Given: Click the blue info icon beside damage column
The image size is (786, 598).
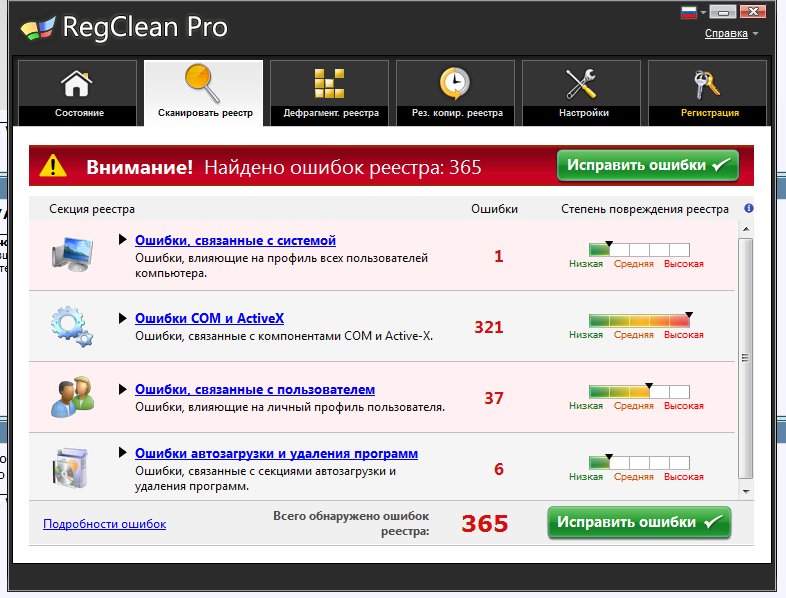Looking at the screenshot, I should (749, 208).
